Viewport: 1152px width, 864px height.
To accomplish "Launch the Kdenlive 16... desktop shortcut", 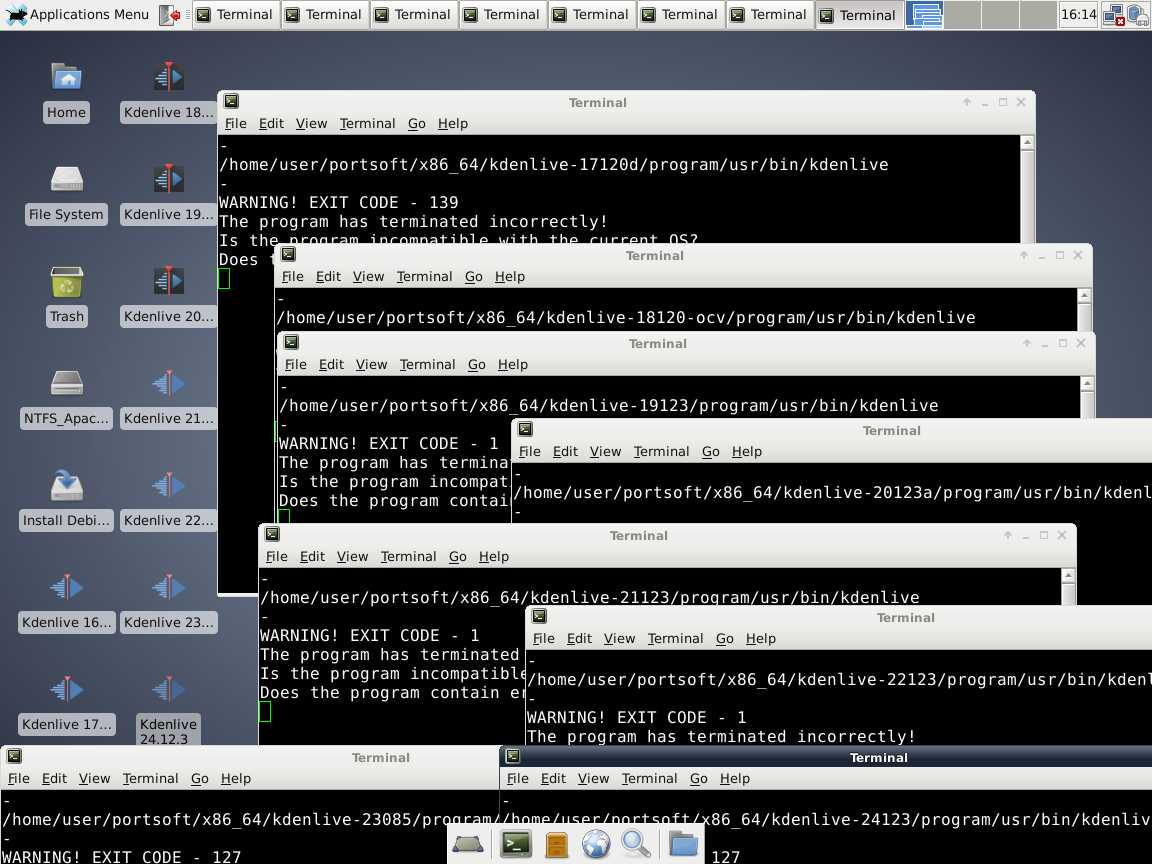I will click(66, 602).
